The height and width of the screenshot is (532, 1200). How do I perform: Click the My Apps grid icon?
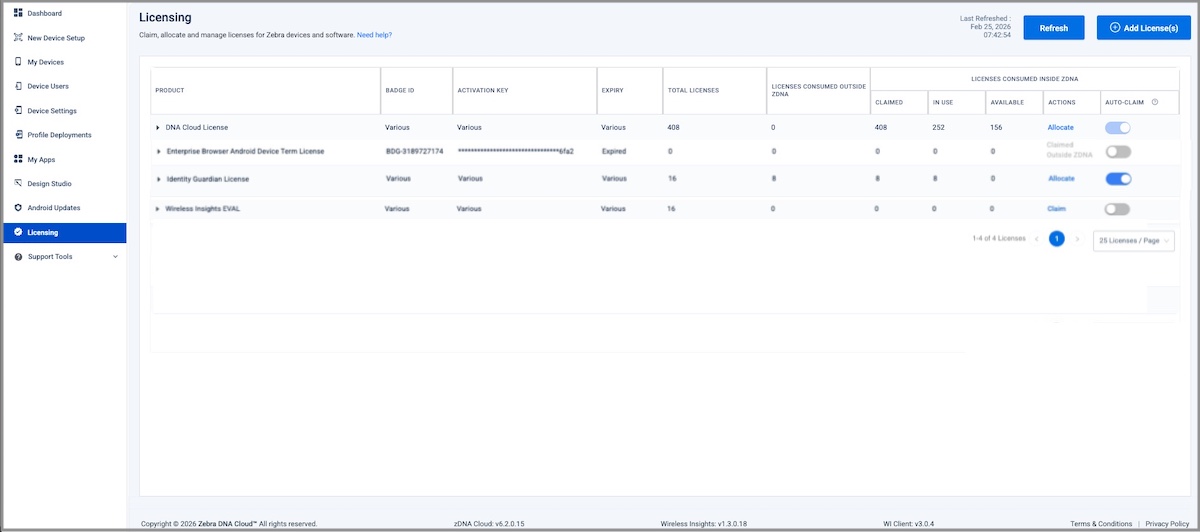pyautogui.click(x=18, y=159)
